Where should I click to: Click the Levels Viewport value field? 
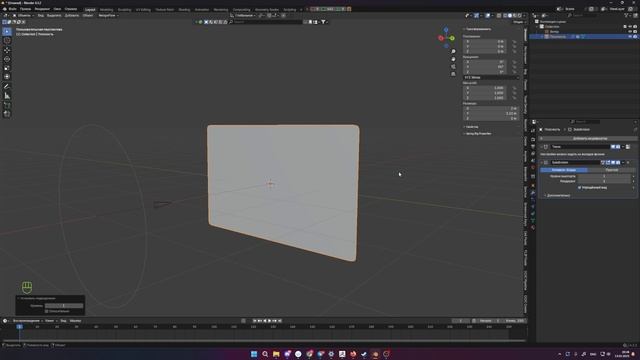click(x=604, y=176)
